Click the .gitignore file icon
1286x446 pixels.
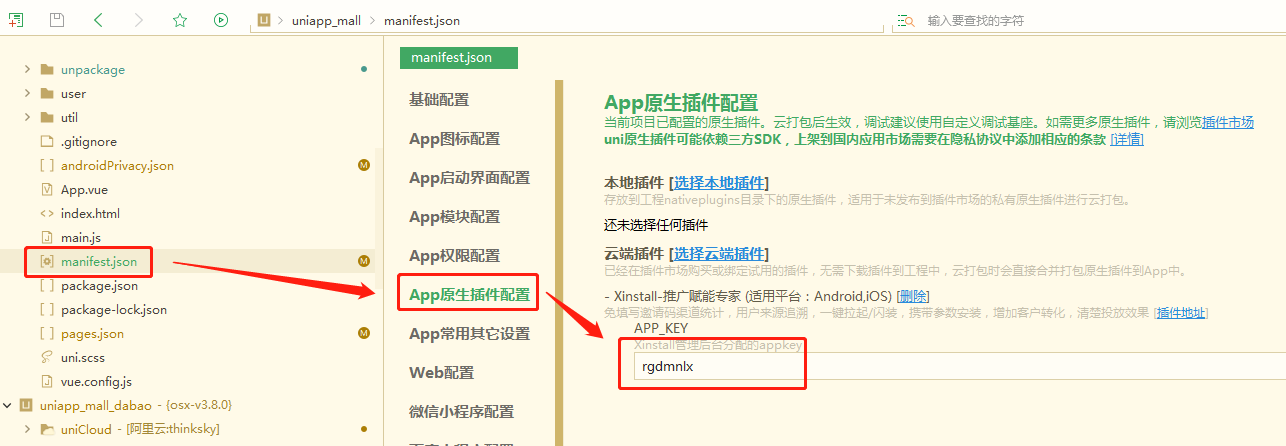[46, 142]
